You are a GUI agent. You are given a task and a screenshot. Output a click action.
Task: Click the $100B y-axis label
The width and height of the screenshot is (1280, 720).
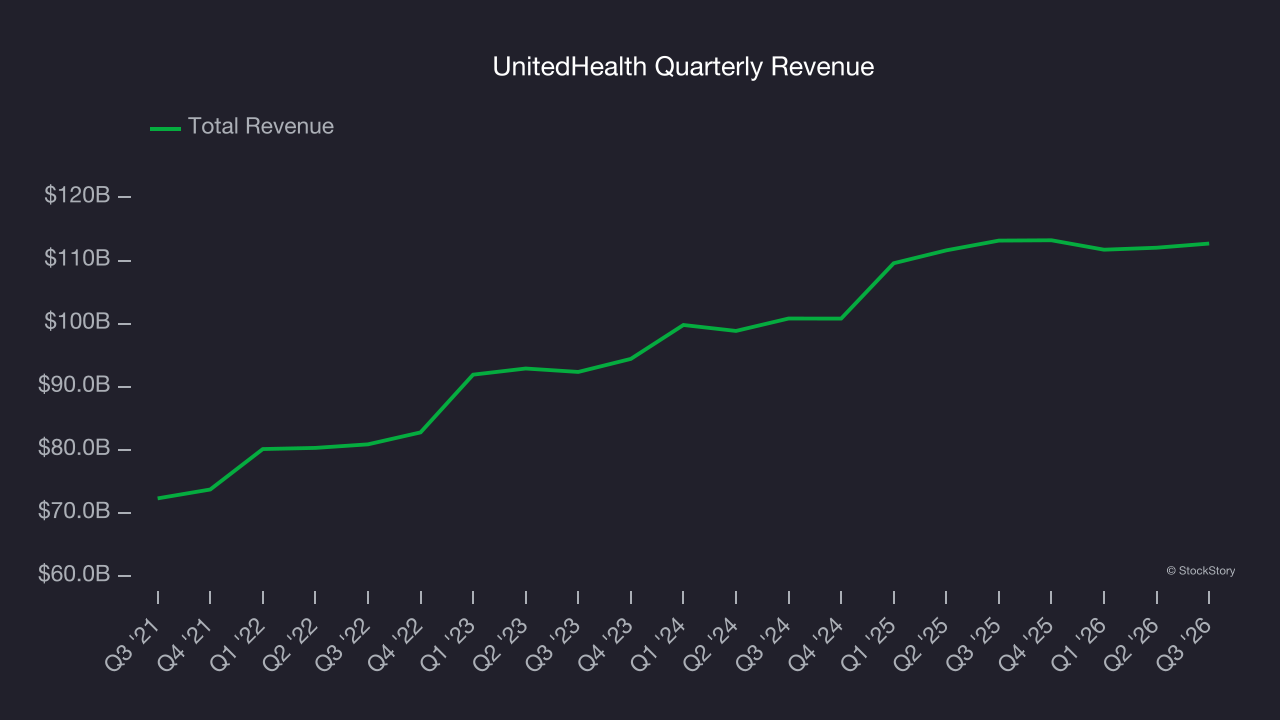(x=77, y=322)
